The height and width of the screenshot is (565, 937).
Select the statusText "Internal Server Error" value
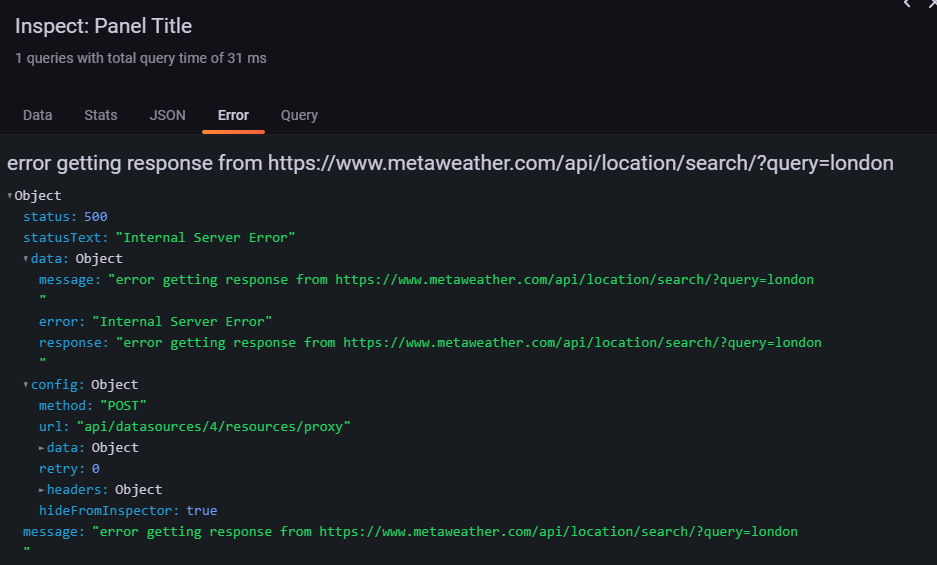pos(205,237)
